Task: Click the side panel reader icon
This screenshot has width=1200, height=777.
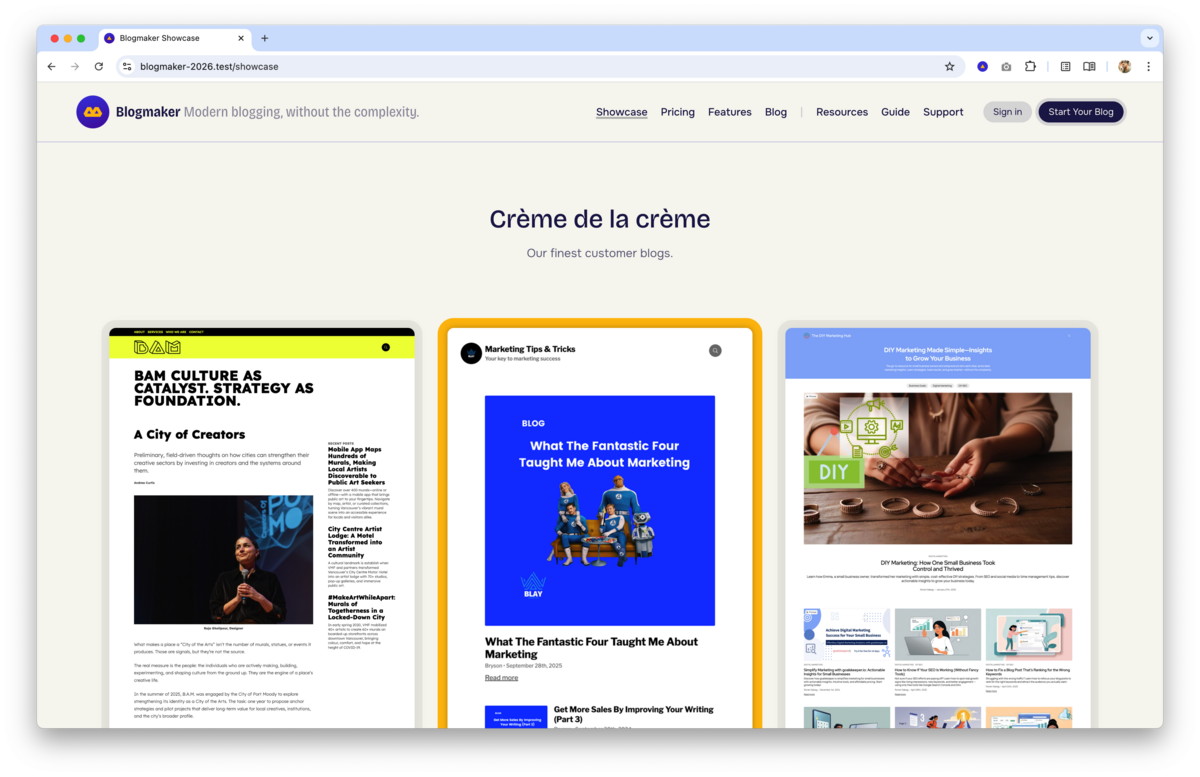Action: (1089, 65)
